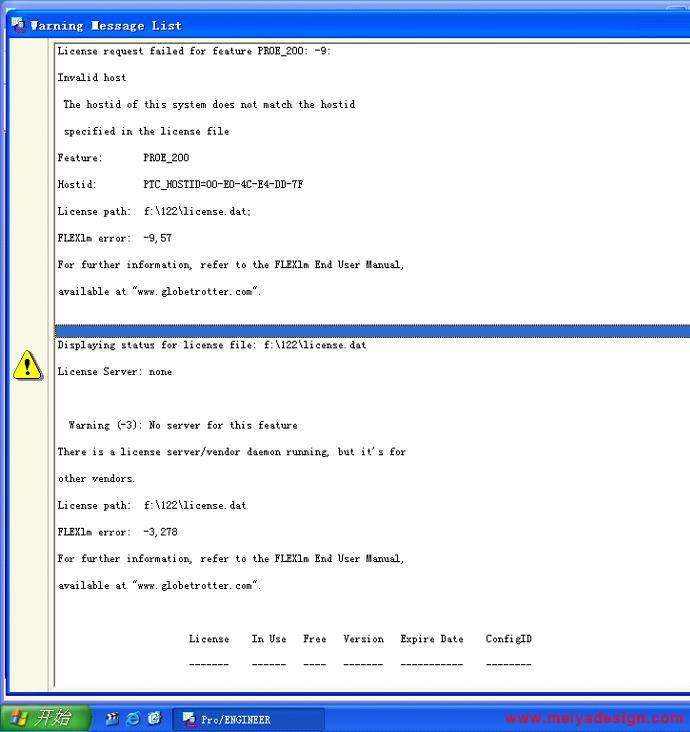Click the 'specified in the license file' line
This screenshot has height=732, width=690.
147,131
